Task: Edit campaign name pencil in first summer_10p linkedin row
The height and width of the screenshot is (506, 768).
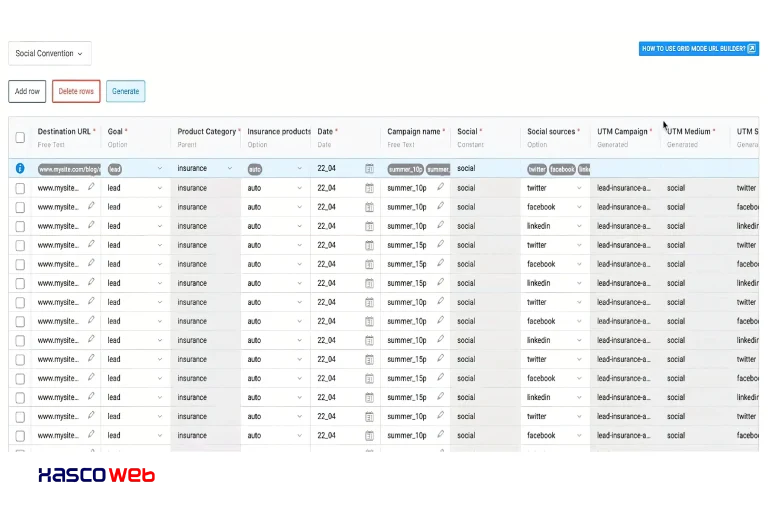Action: click(x=440, y=225)
